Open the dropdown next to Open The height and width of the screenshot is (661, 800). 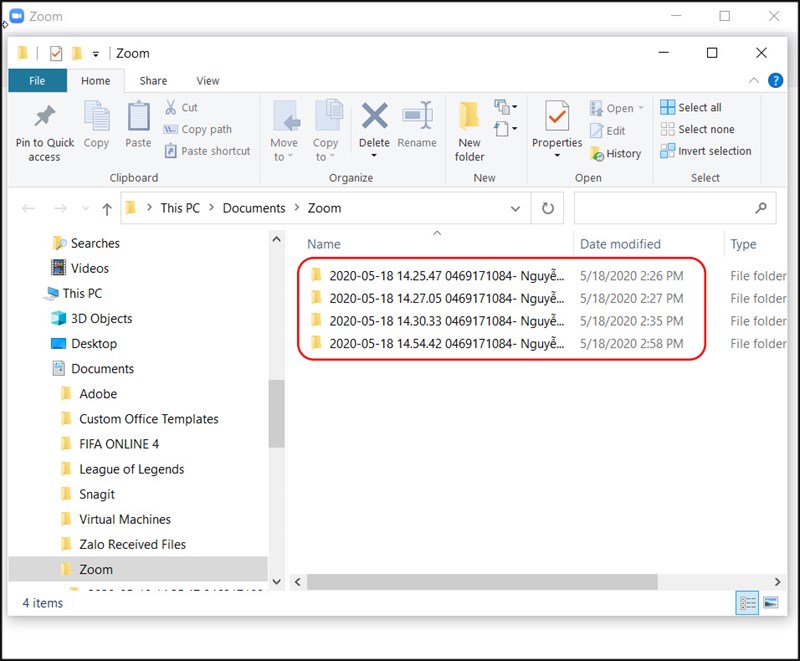[x=641, y=107]
